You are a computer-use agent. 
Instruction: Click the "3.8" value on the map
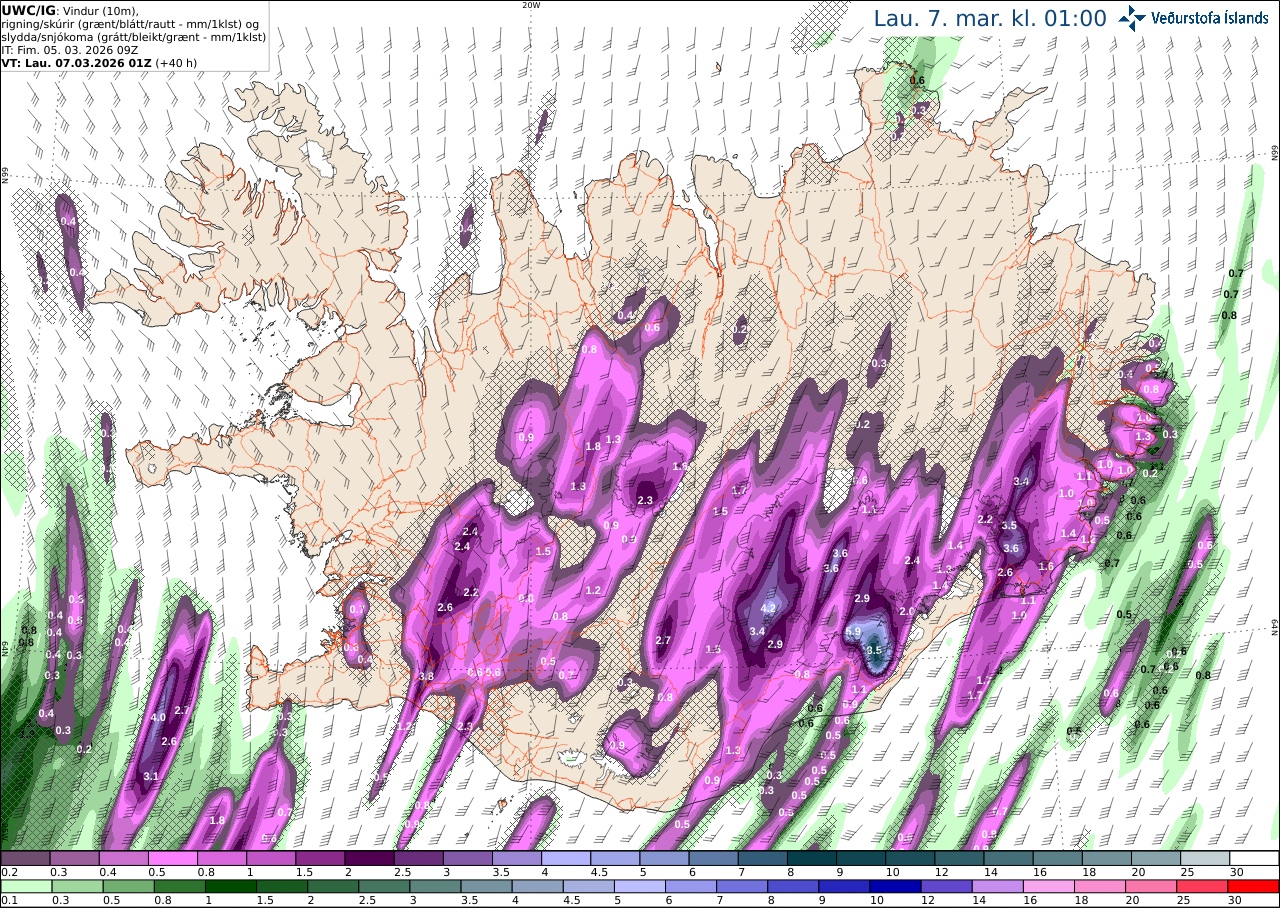click(426, 677)
